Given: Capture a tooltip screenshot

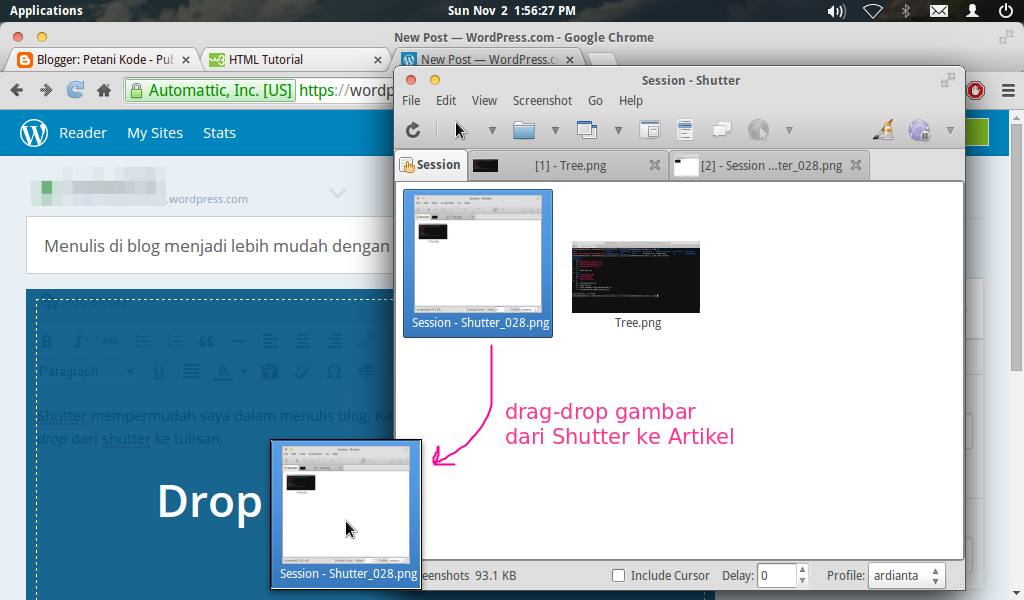Looking at the screenshot, I should [x=721, y=129].
